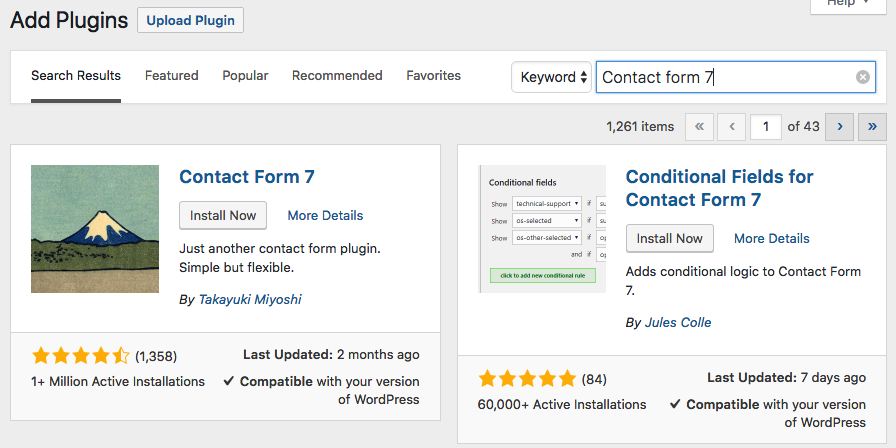Click the Upload Plugin button
The height and width of the screenshot is (448, 896).
(x=190, y=21)
